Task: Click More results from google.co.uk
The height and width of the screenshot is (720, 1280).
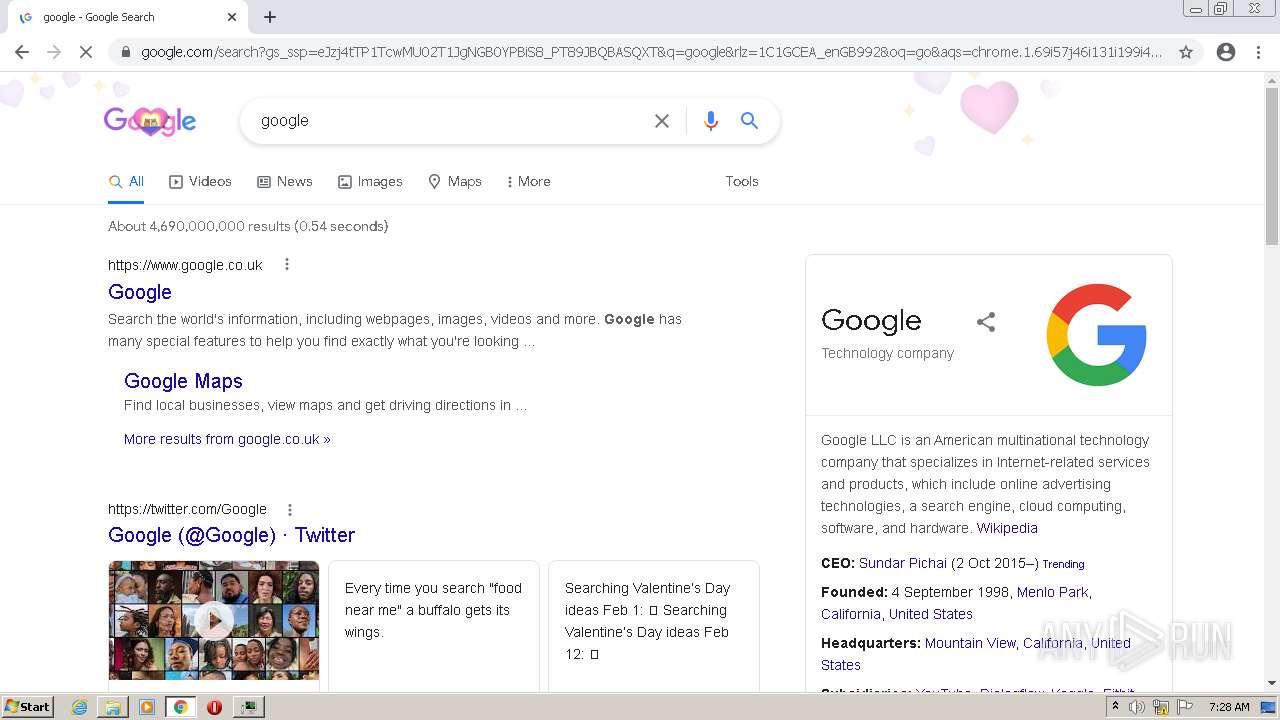Action: (227, 439)
